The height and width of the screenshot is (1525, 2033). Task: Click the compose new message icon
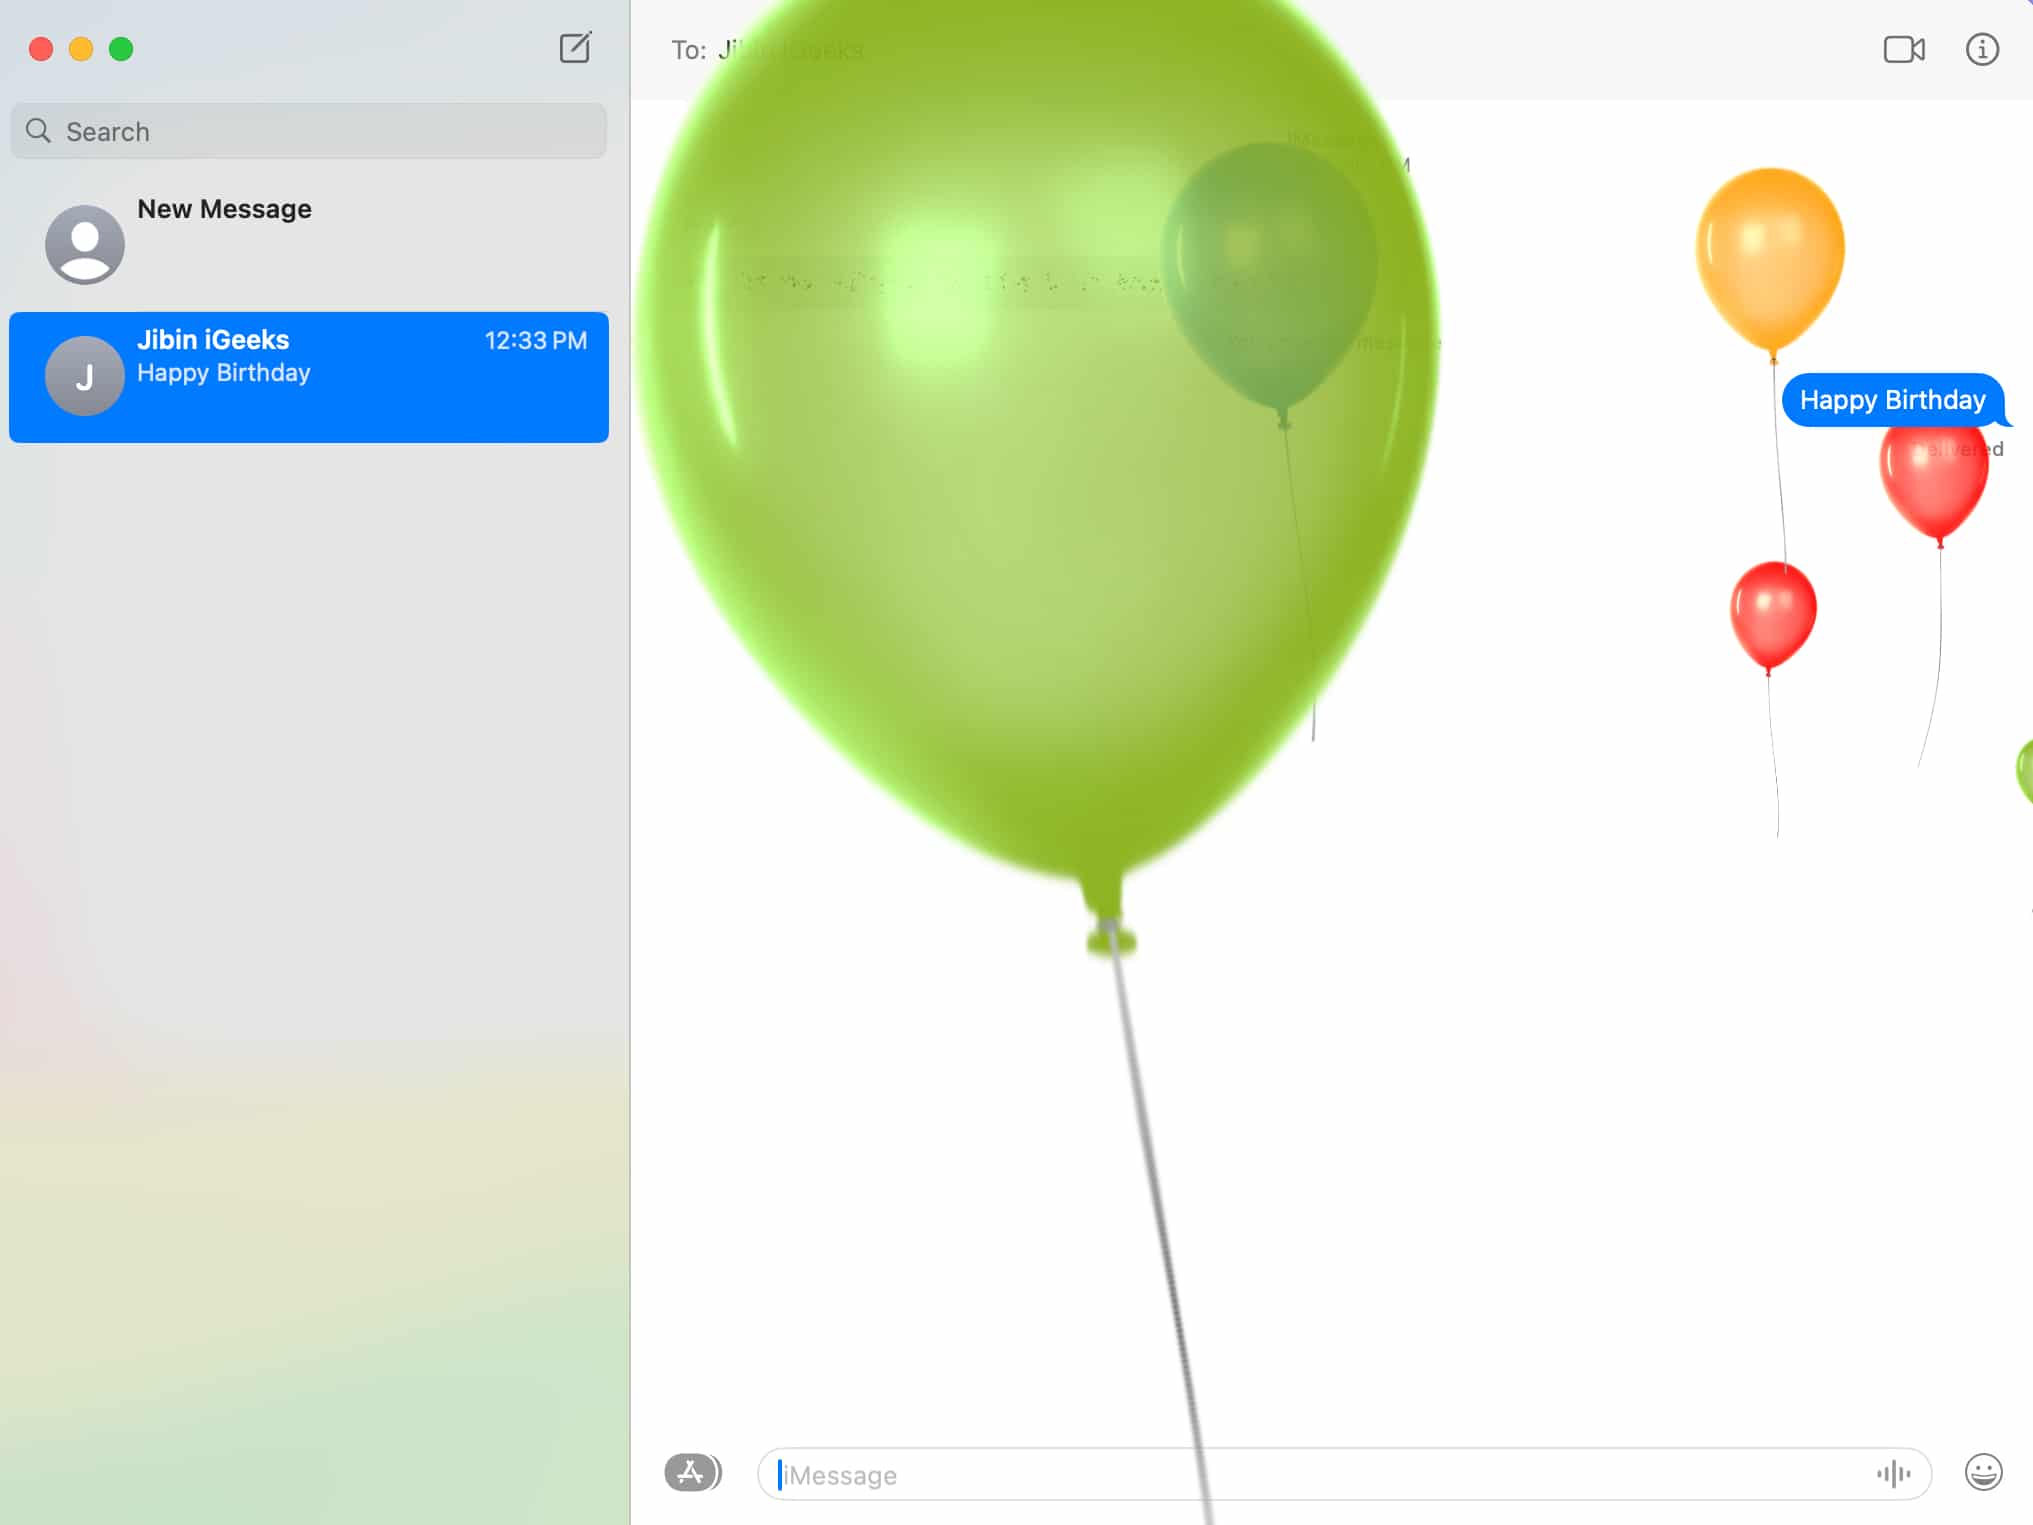tap(575, 46)
